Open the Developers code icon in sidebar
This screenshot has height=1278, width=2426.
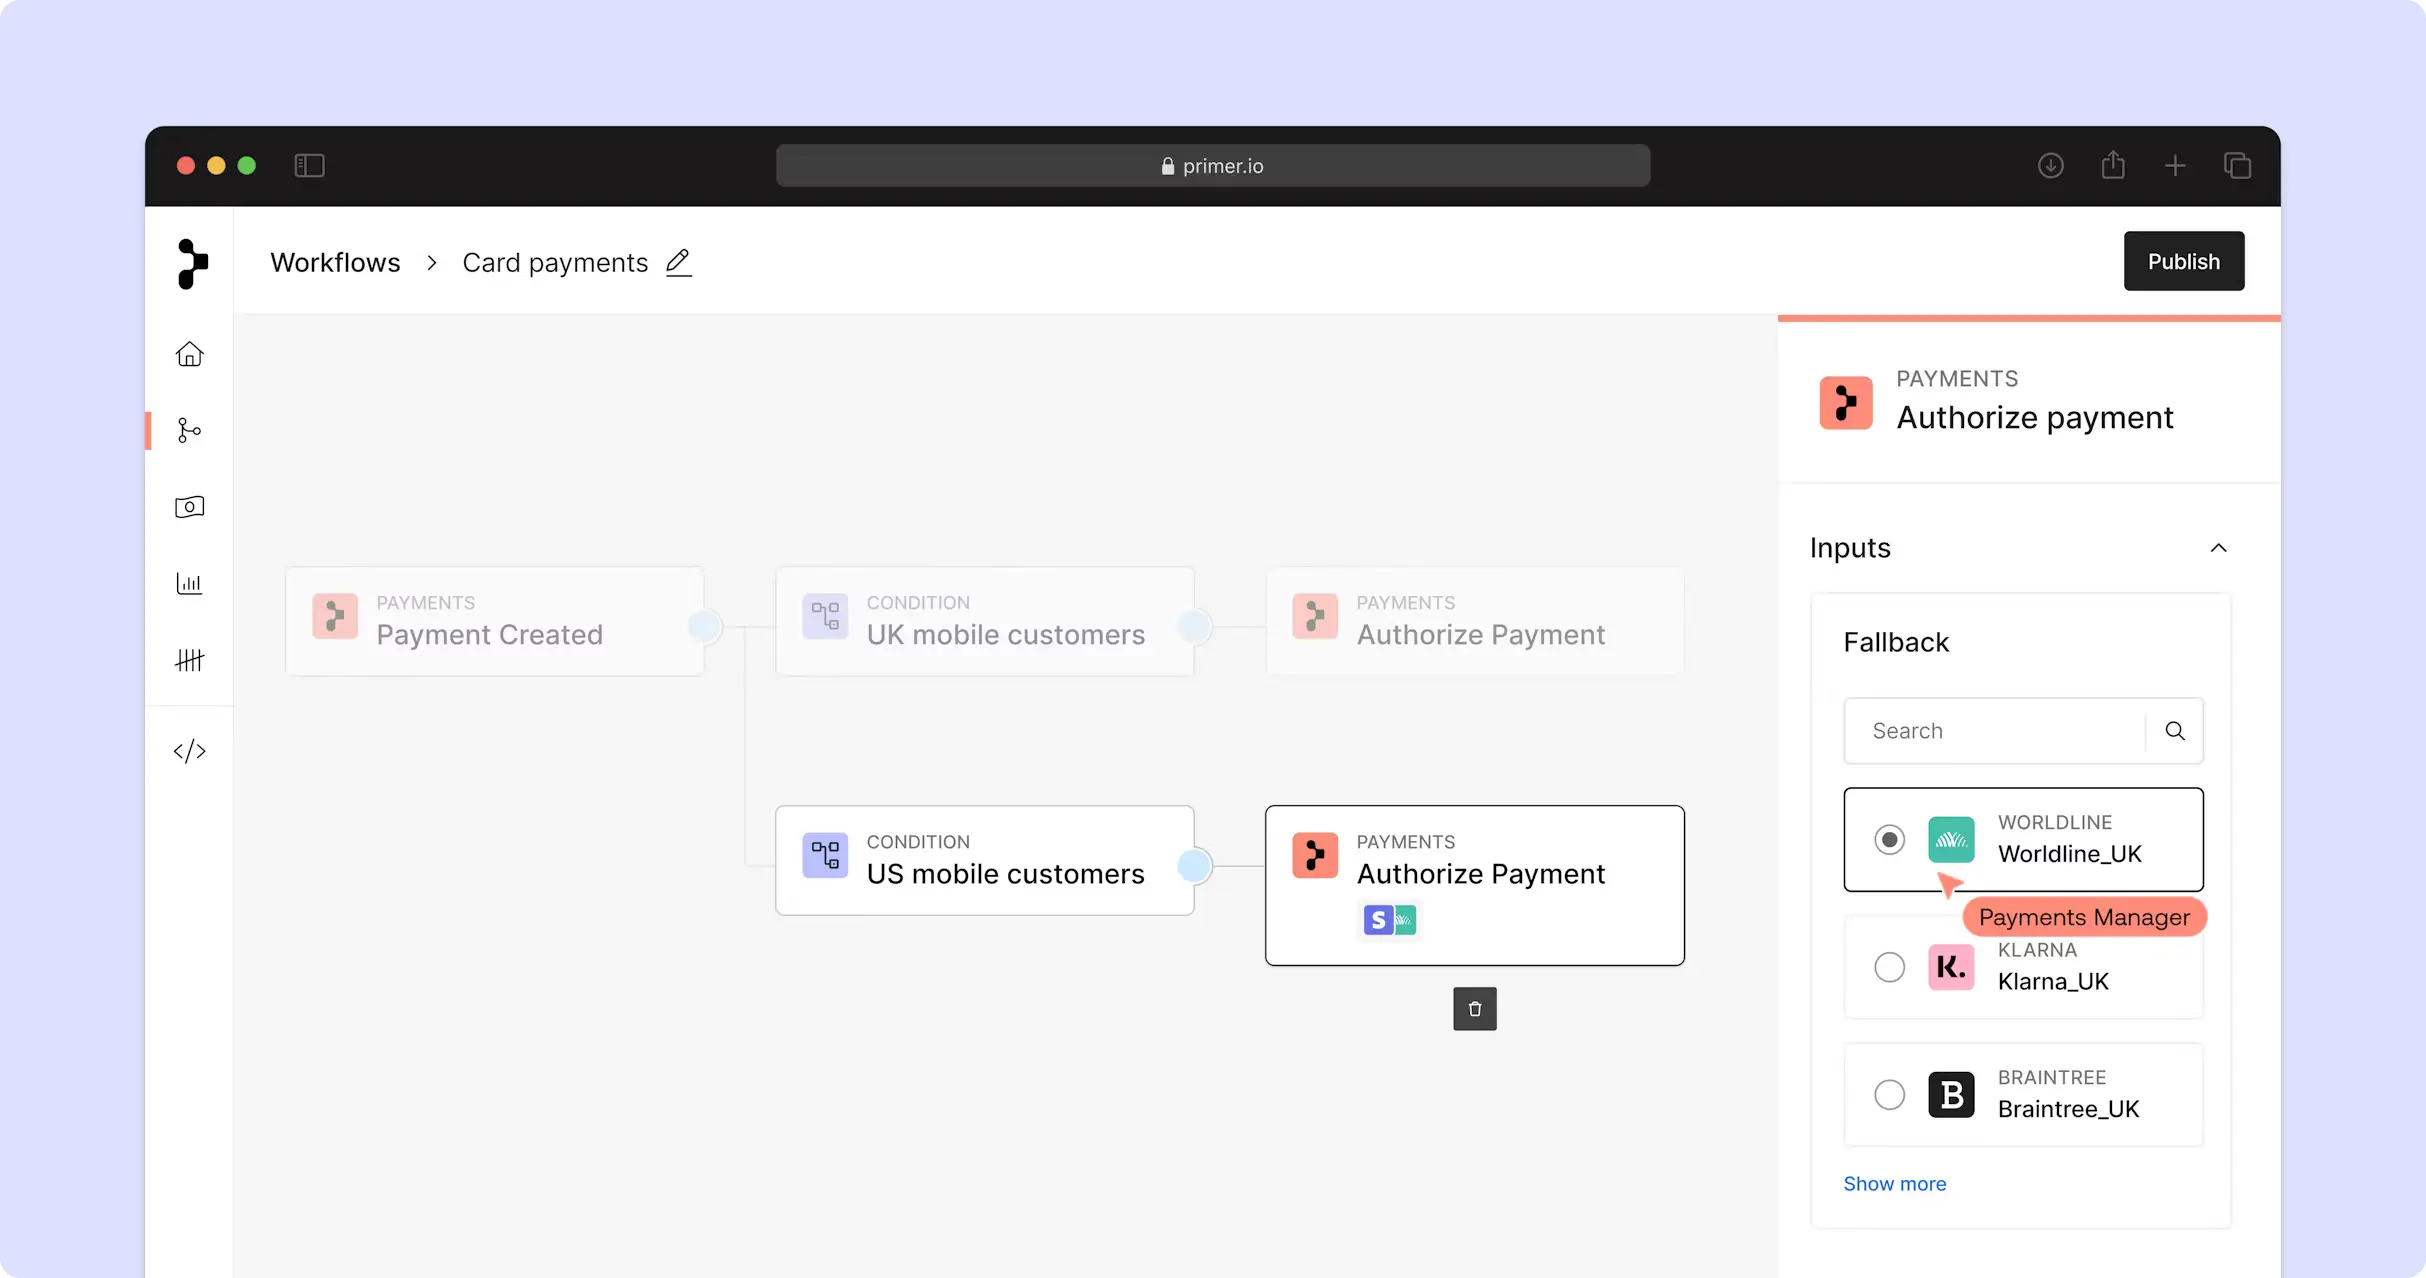tap(189, 751)
